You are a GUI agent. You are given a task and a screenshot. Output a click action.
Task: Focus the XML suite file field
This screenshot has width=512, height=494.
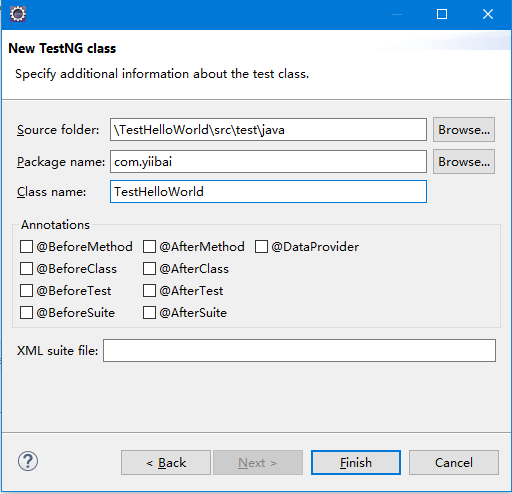point(299,351)
